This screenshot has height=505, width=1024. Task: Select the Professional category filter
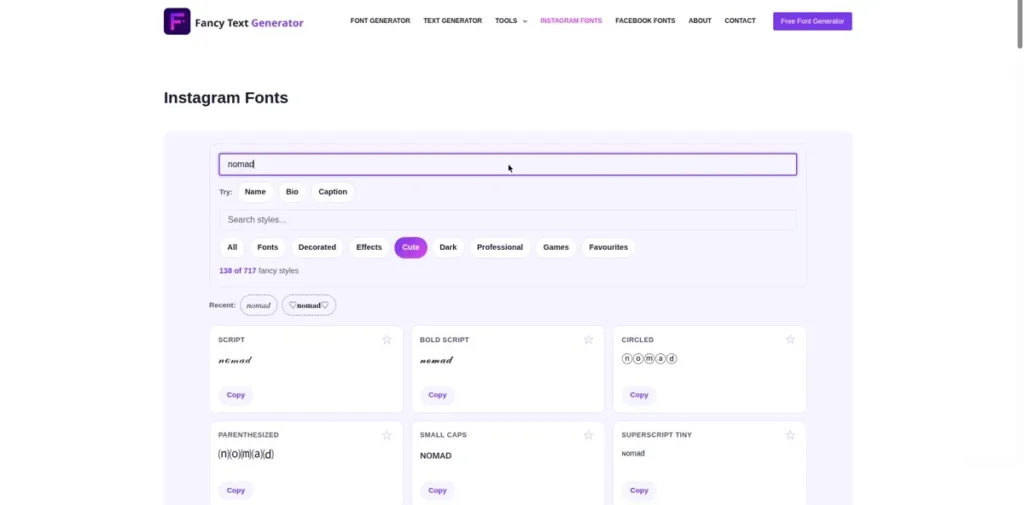pyautogui.click(x=500, y=248)
